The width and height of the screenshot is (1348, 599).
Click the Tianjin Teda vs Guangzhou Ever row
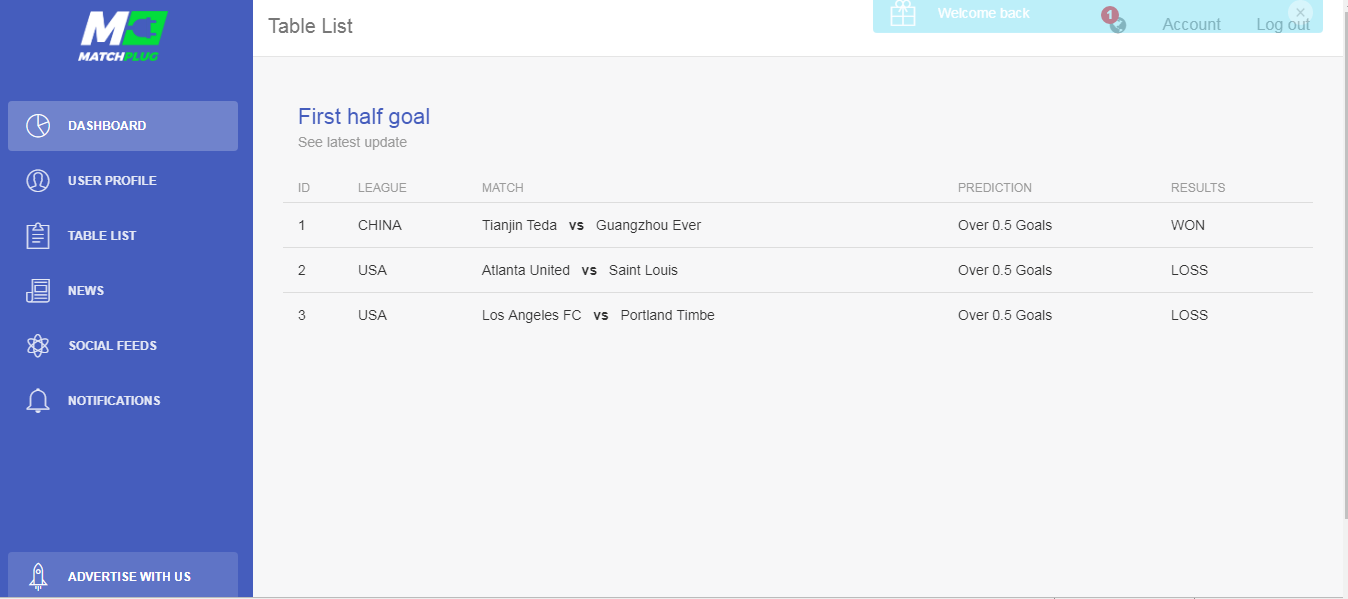(798, 225)
